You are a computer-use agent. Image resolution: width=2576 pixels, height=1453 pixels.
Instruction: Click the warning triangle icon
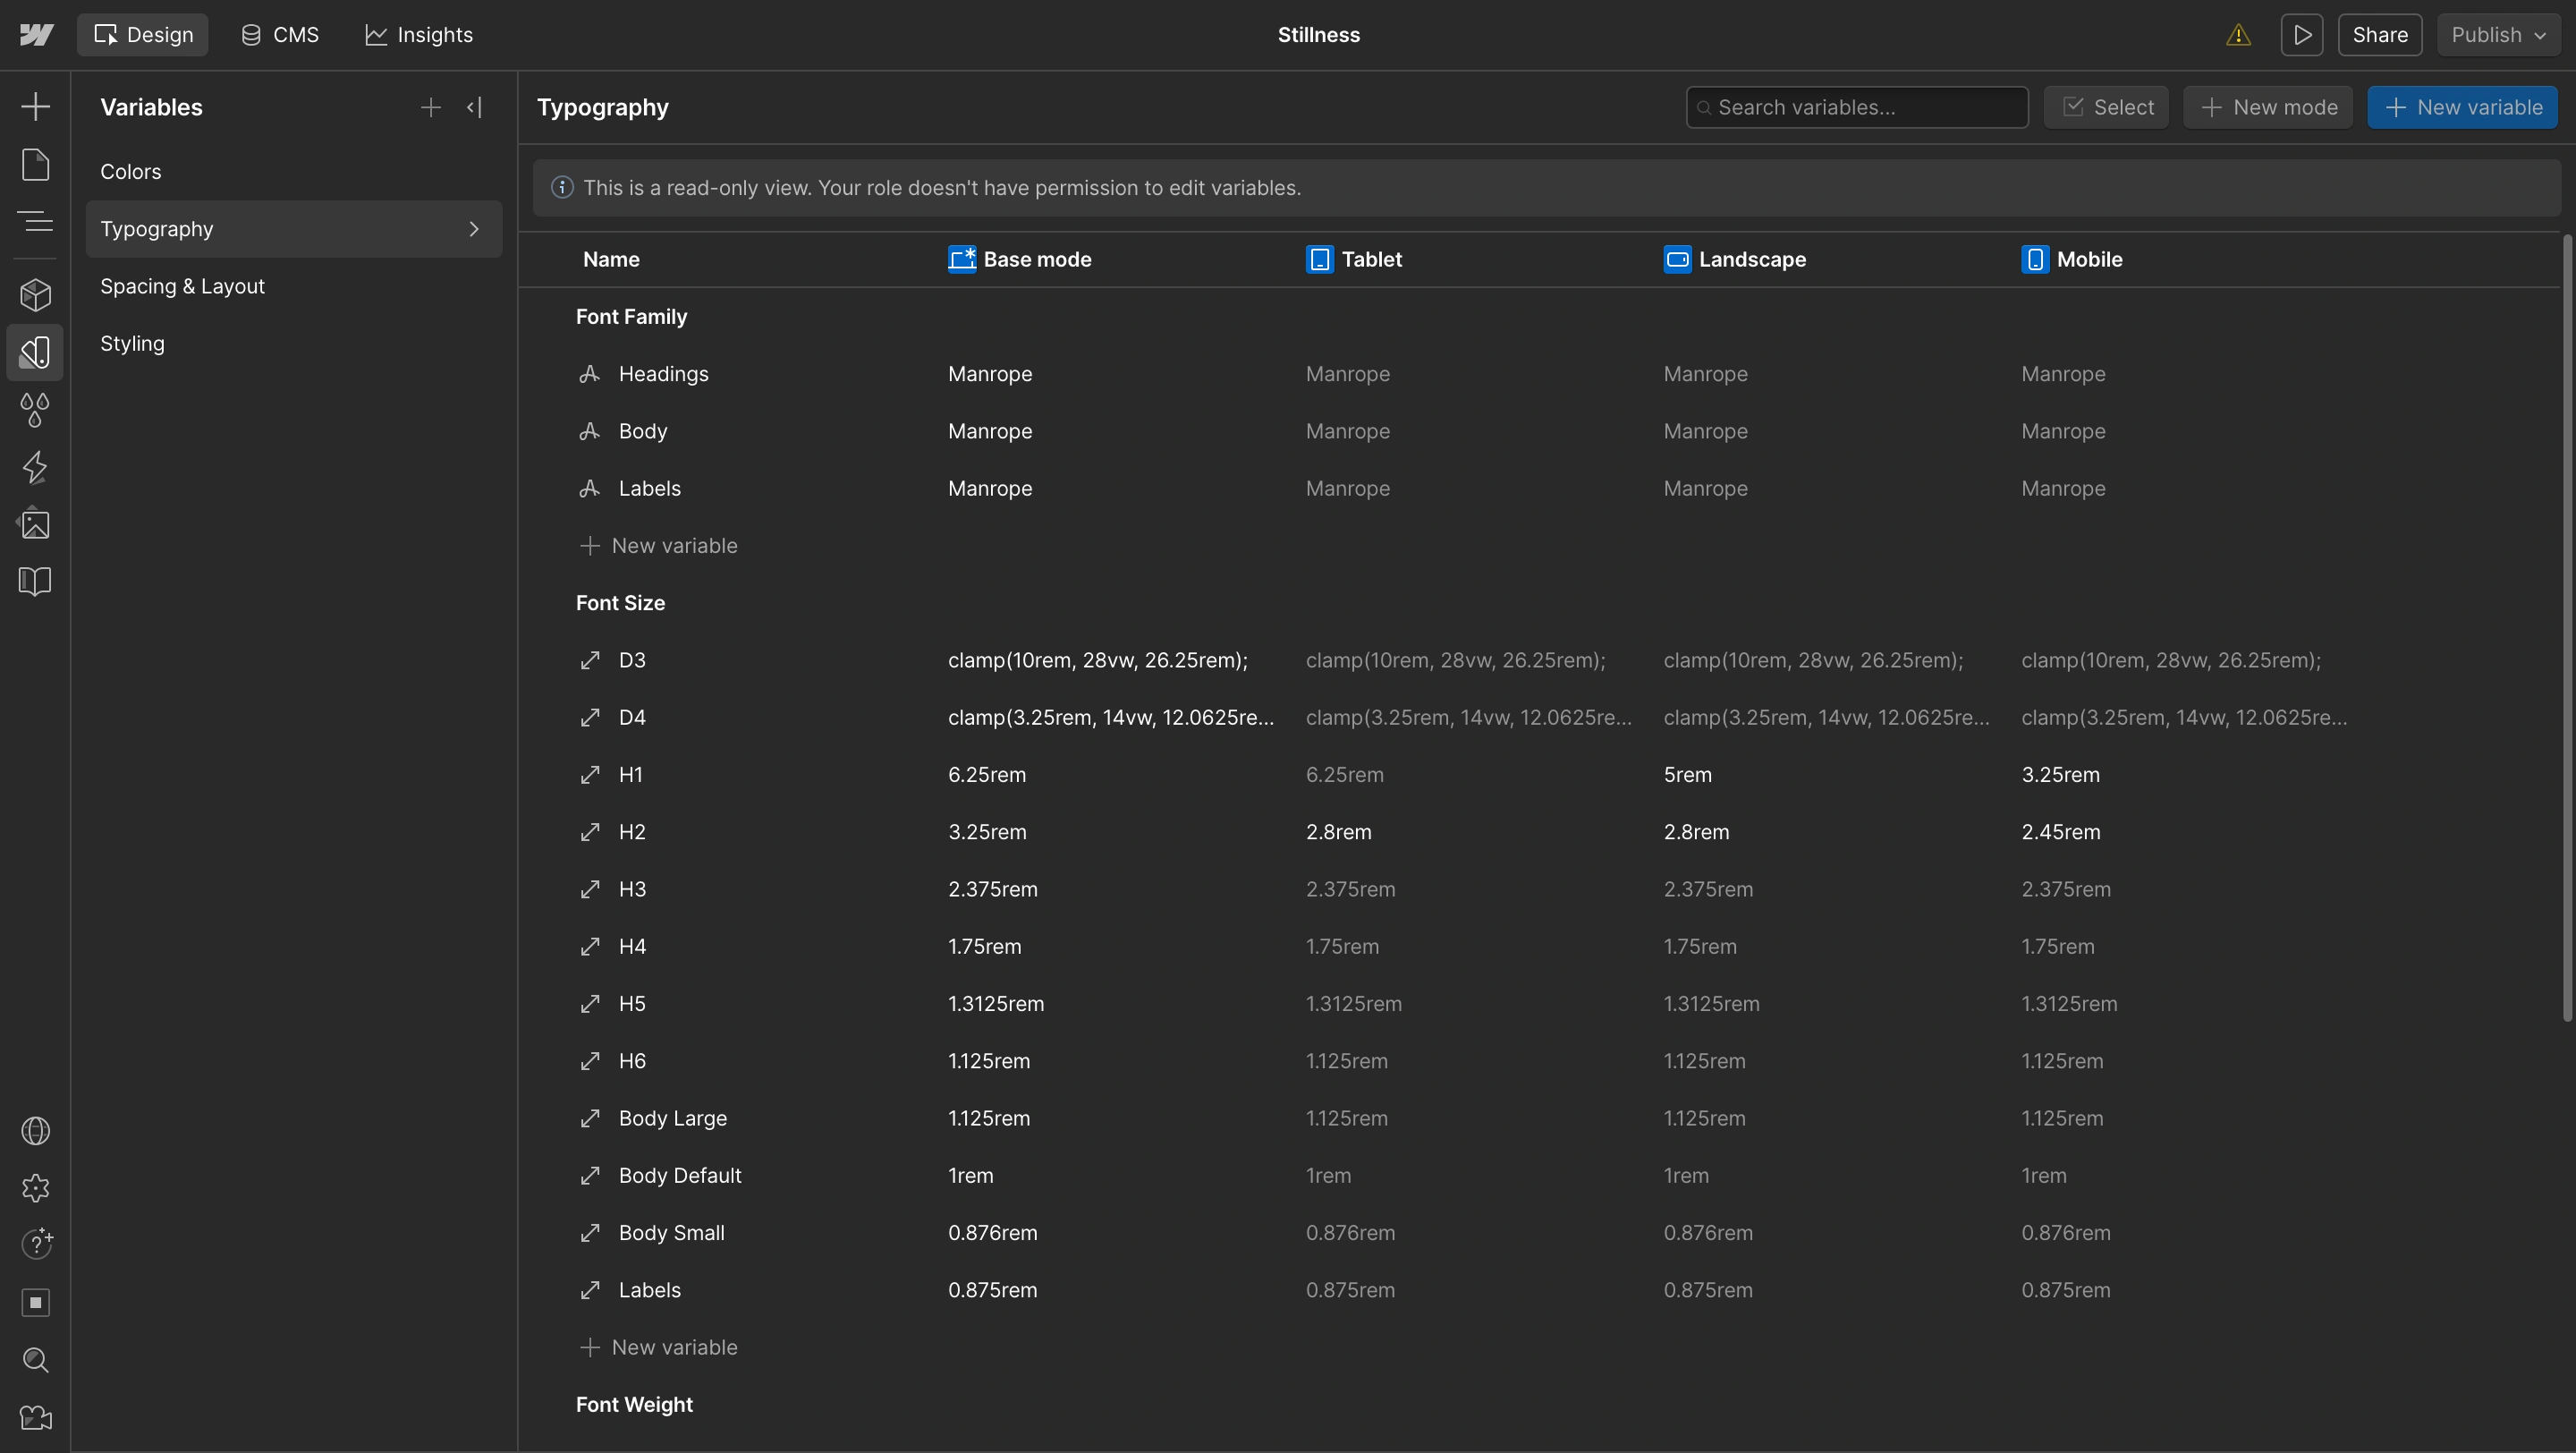click(x=2238, y=35)
